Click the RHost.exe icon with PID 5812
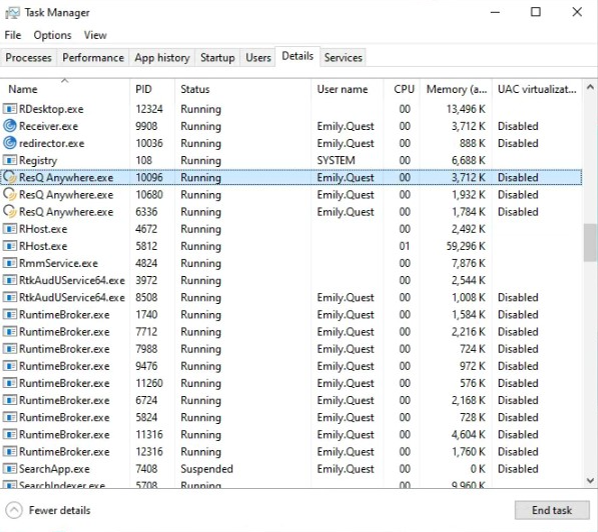 [x=10, y=246]
